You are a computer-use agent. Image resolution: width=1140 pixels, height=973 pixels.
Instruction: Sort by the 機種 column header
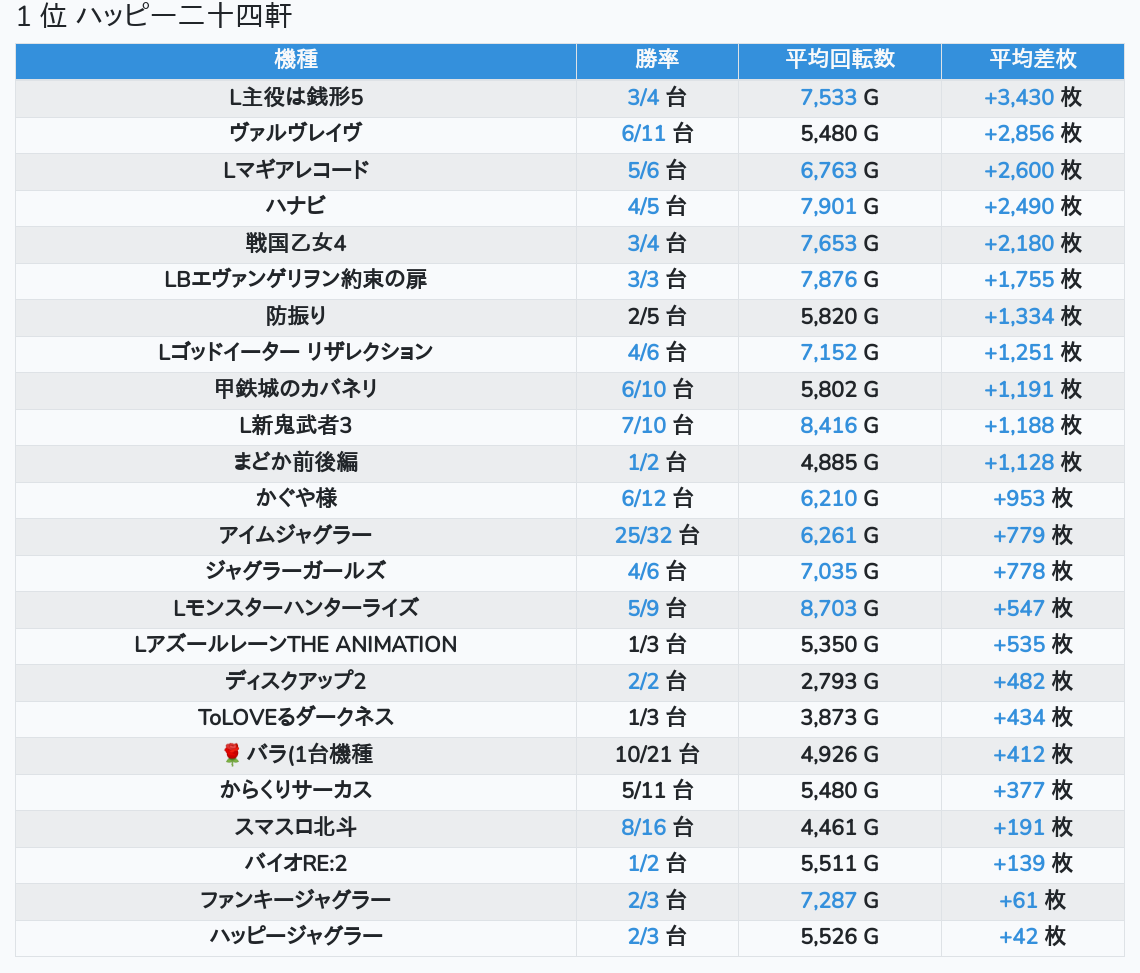(x=295, y=59)
